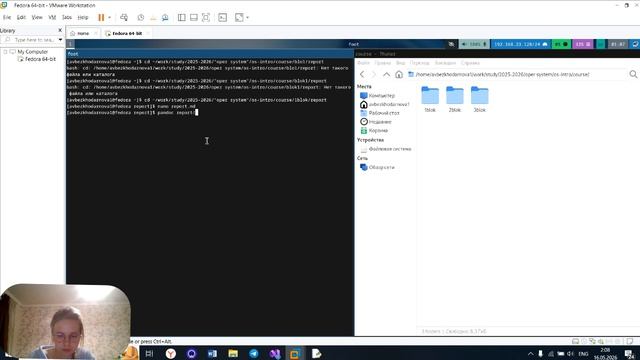Click workspace 1 in the Fedora top bar
The width and height of the screenshot is (640, 360).
click(70, 44)
